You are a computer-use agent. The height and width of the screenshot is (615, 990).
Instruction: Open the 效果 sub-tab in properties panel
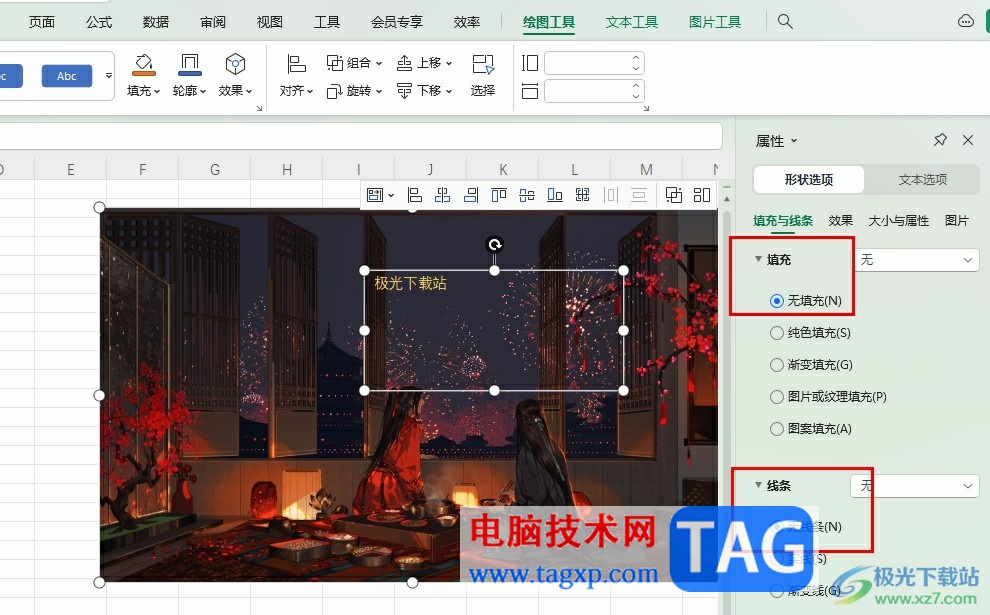coord(840,220)
